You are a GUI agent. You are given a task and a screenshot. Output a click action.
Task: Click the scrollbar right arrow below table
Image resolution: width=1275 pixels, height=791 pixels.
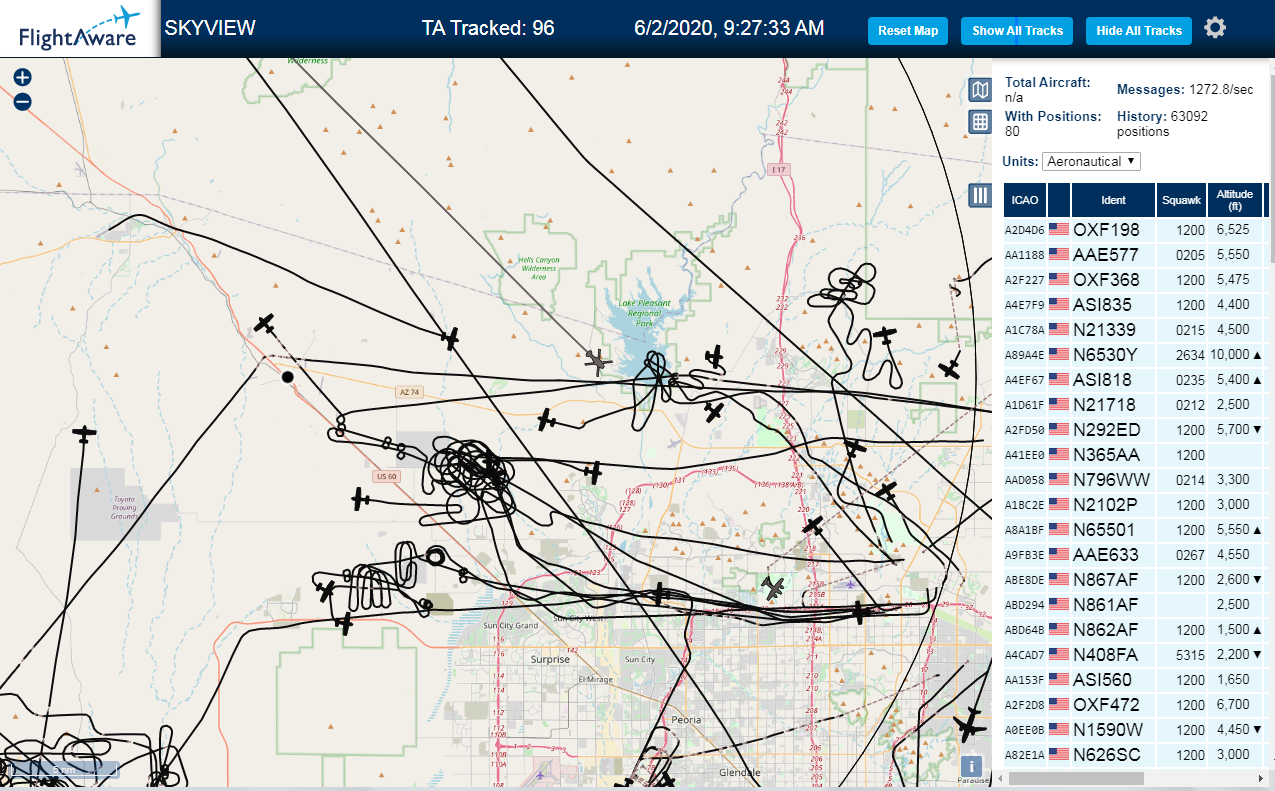[x=1260, y=778]
